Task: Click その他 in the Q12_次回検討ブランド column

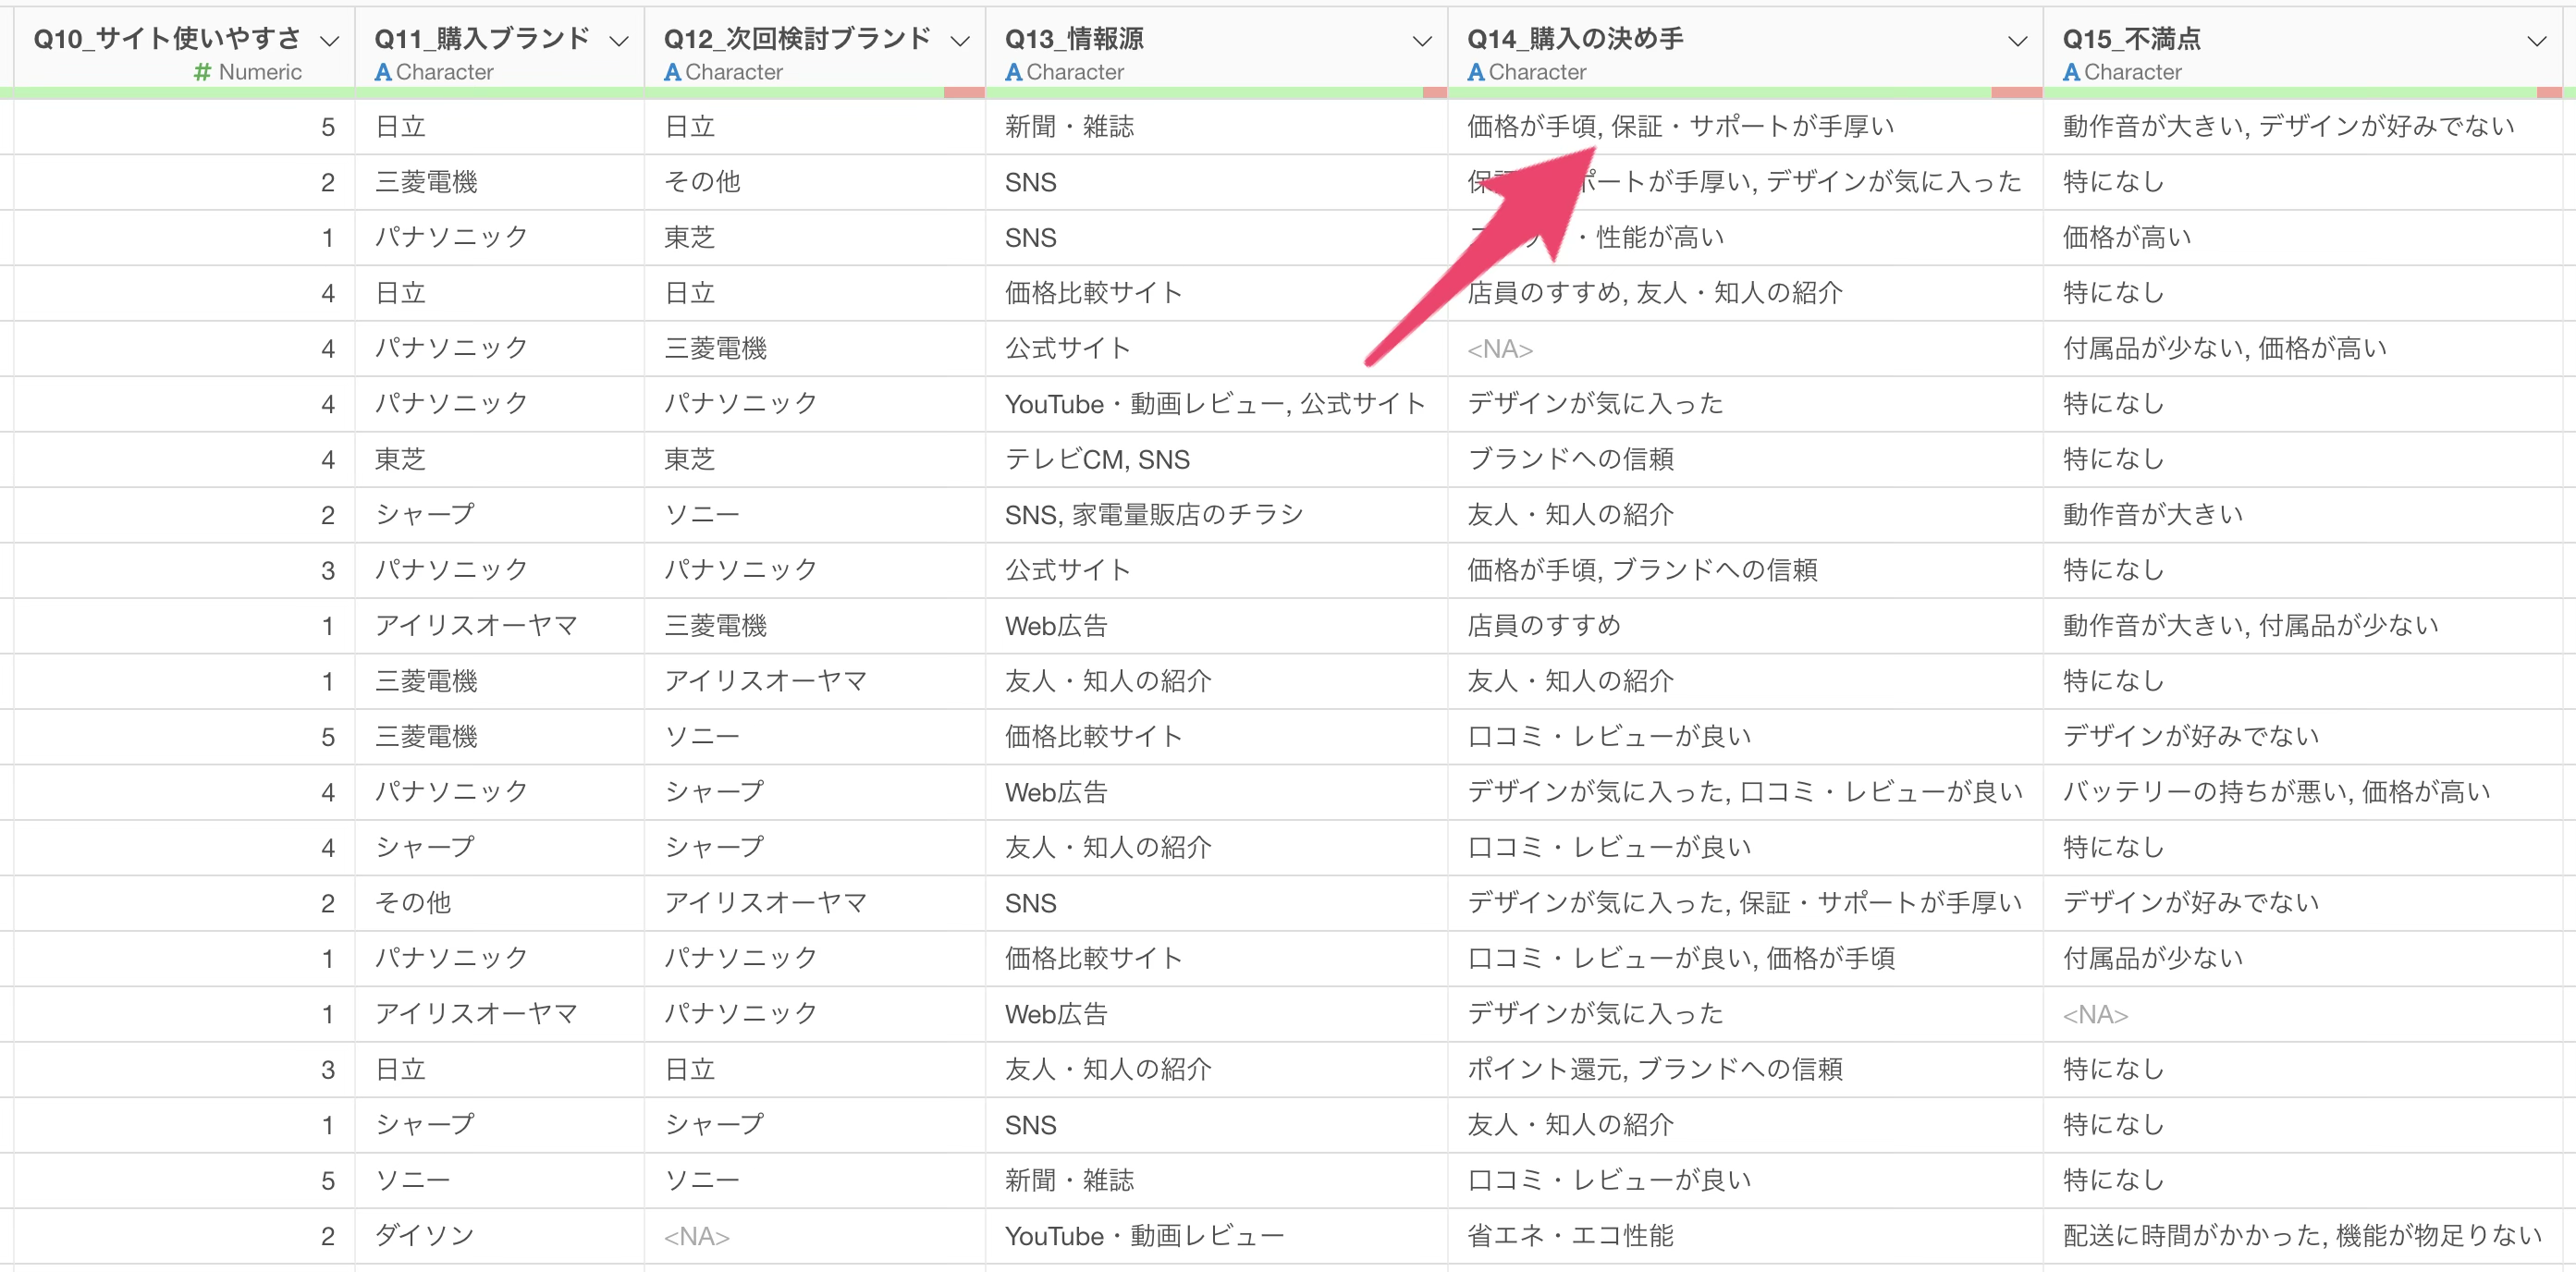Action: point(815,182)
